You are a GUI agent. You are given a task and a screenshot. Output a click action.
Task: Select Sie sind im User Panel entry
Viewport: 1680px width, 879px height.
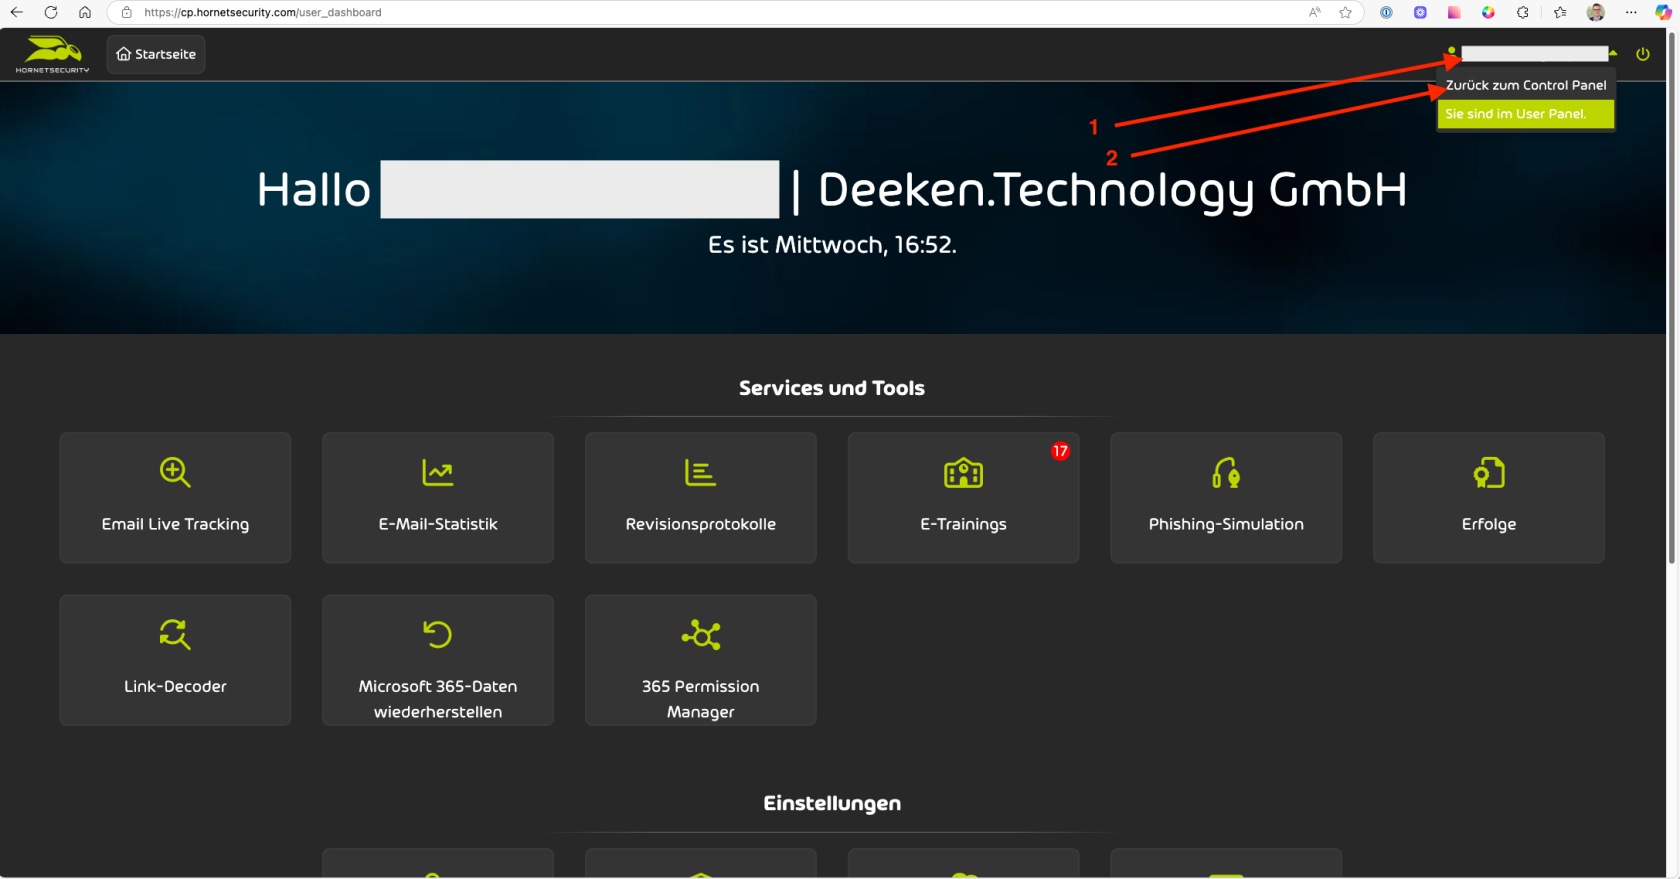coord(1526,114)
